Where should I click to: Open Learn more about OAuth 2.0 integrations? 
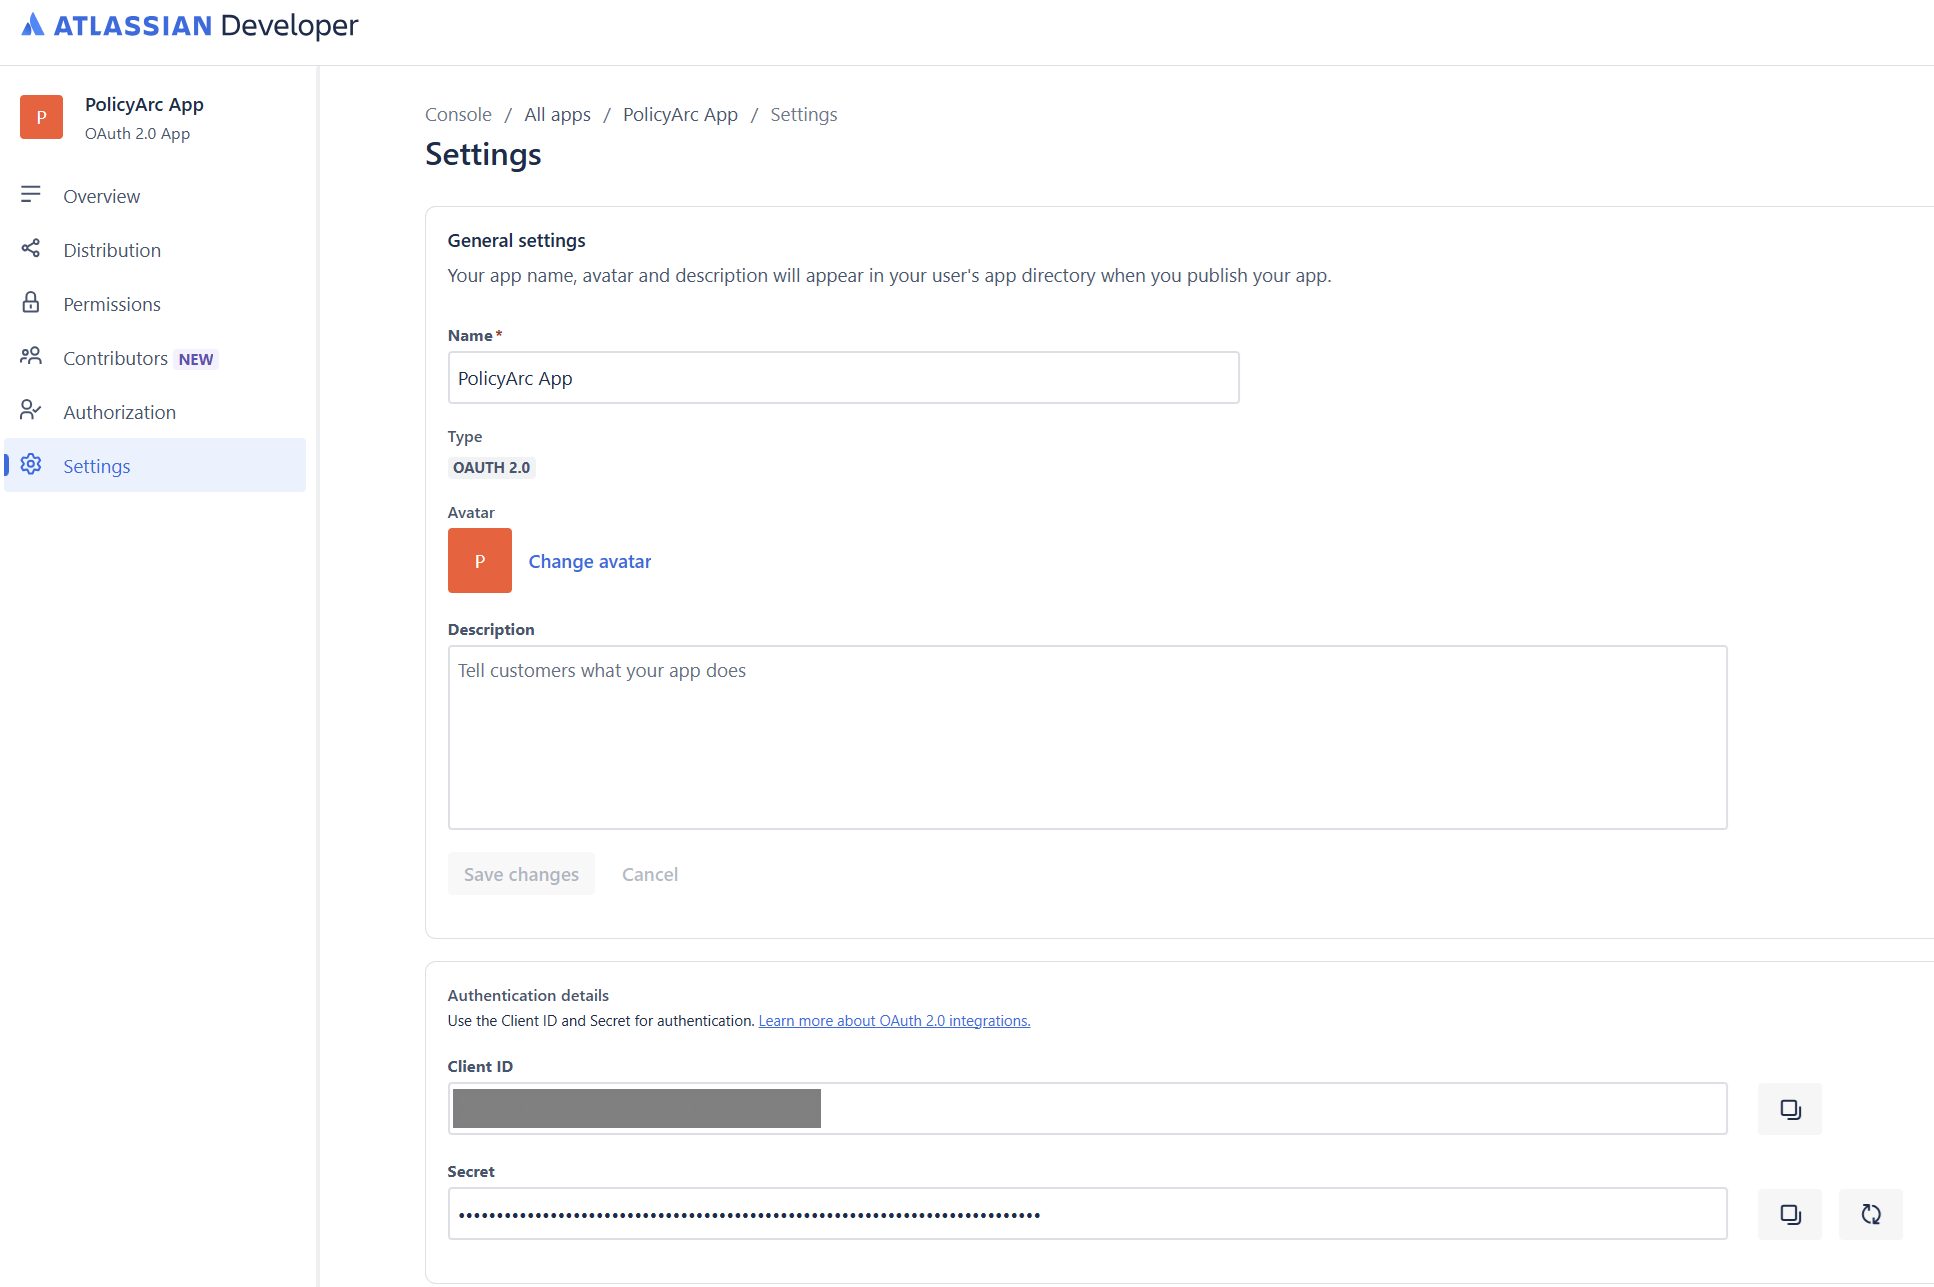click(x=894, y=1021)
